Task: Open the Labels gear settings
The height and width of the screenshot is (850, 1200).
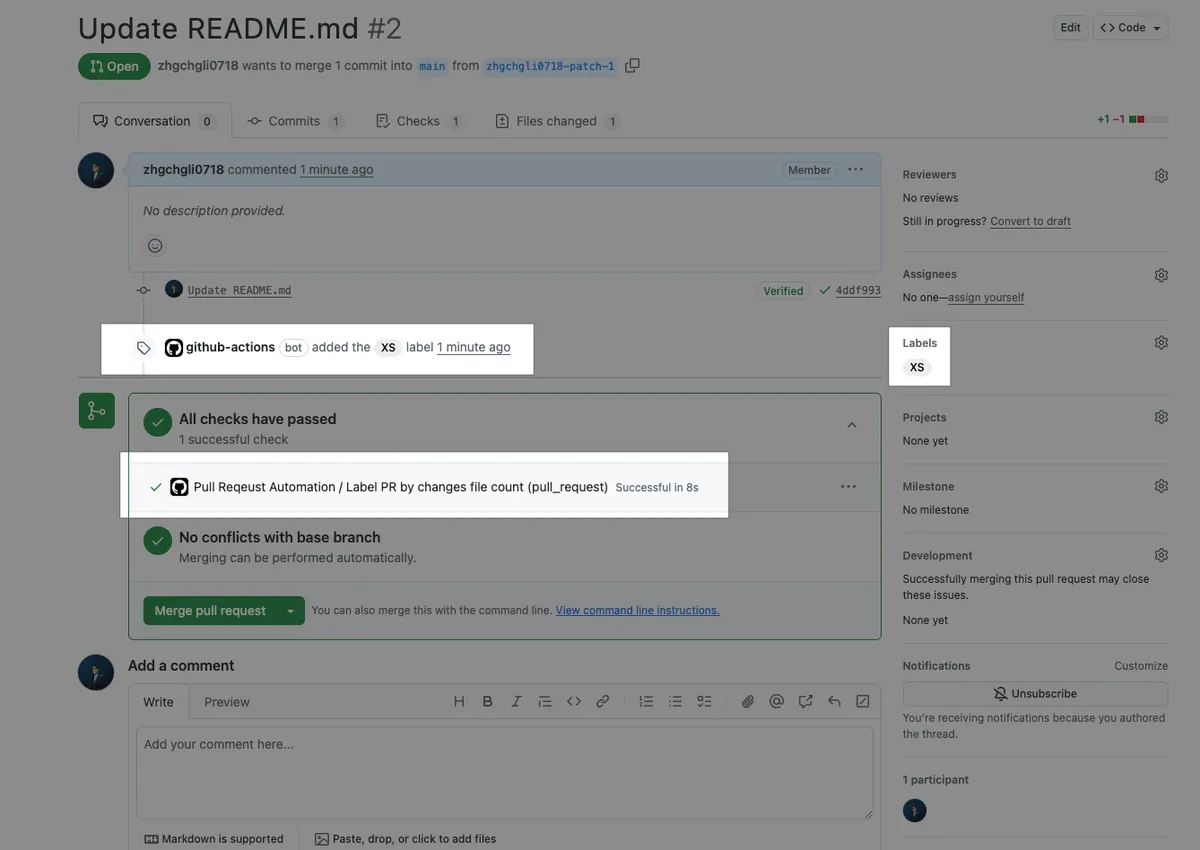Action: 1161,342
